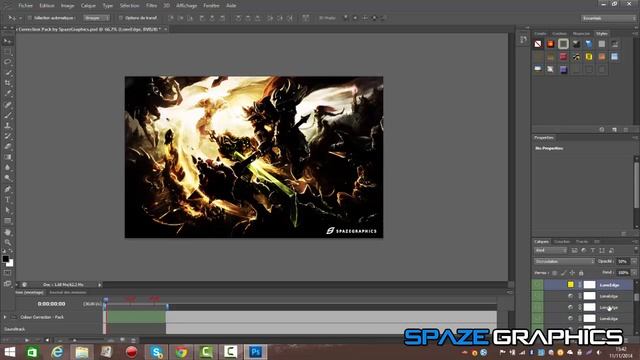Image resolution: width=640 pixels, height=360 pixels.
Task: Toggle lock image pixels brush icon
Action: (563, 273)
